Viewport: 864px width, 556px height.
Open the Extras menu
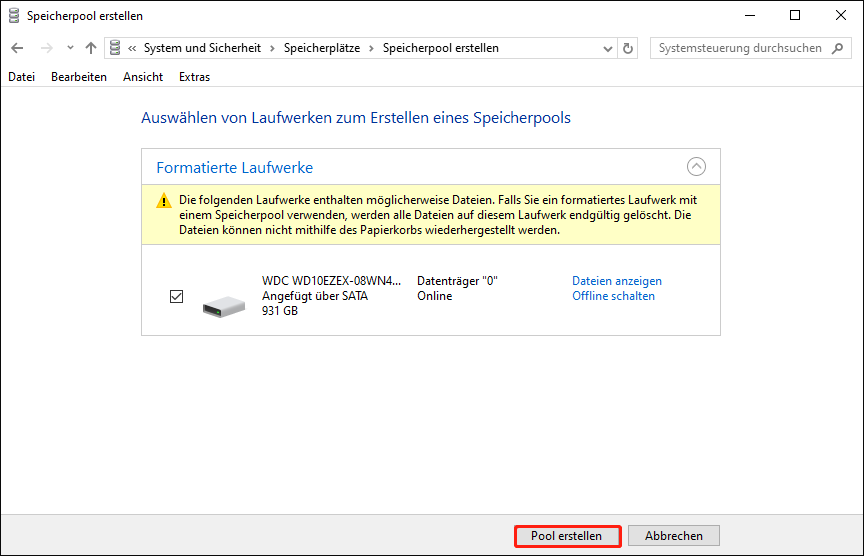194,77
